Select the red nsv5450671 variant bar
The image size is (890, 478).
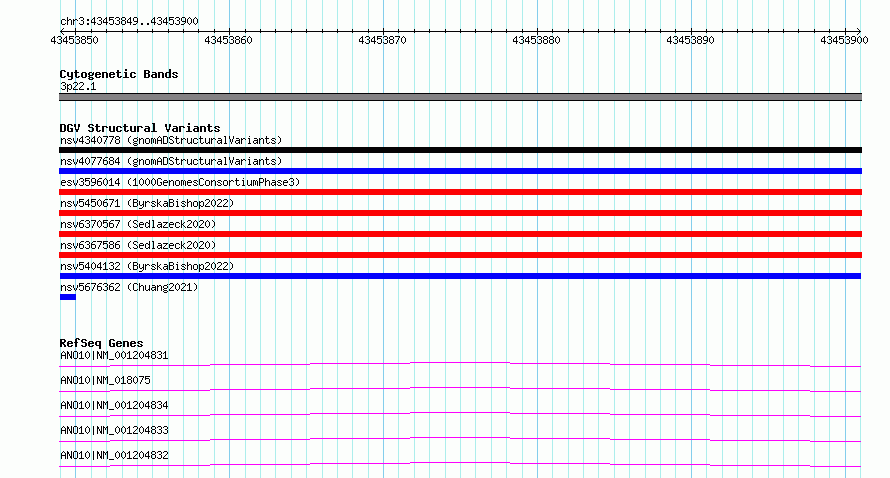point(460,213)
